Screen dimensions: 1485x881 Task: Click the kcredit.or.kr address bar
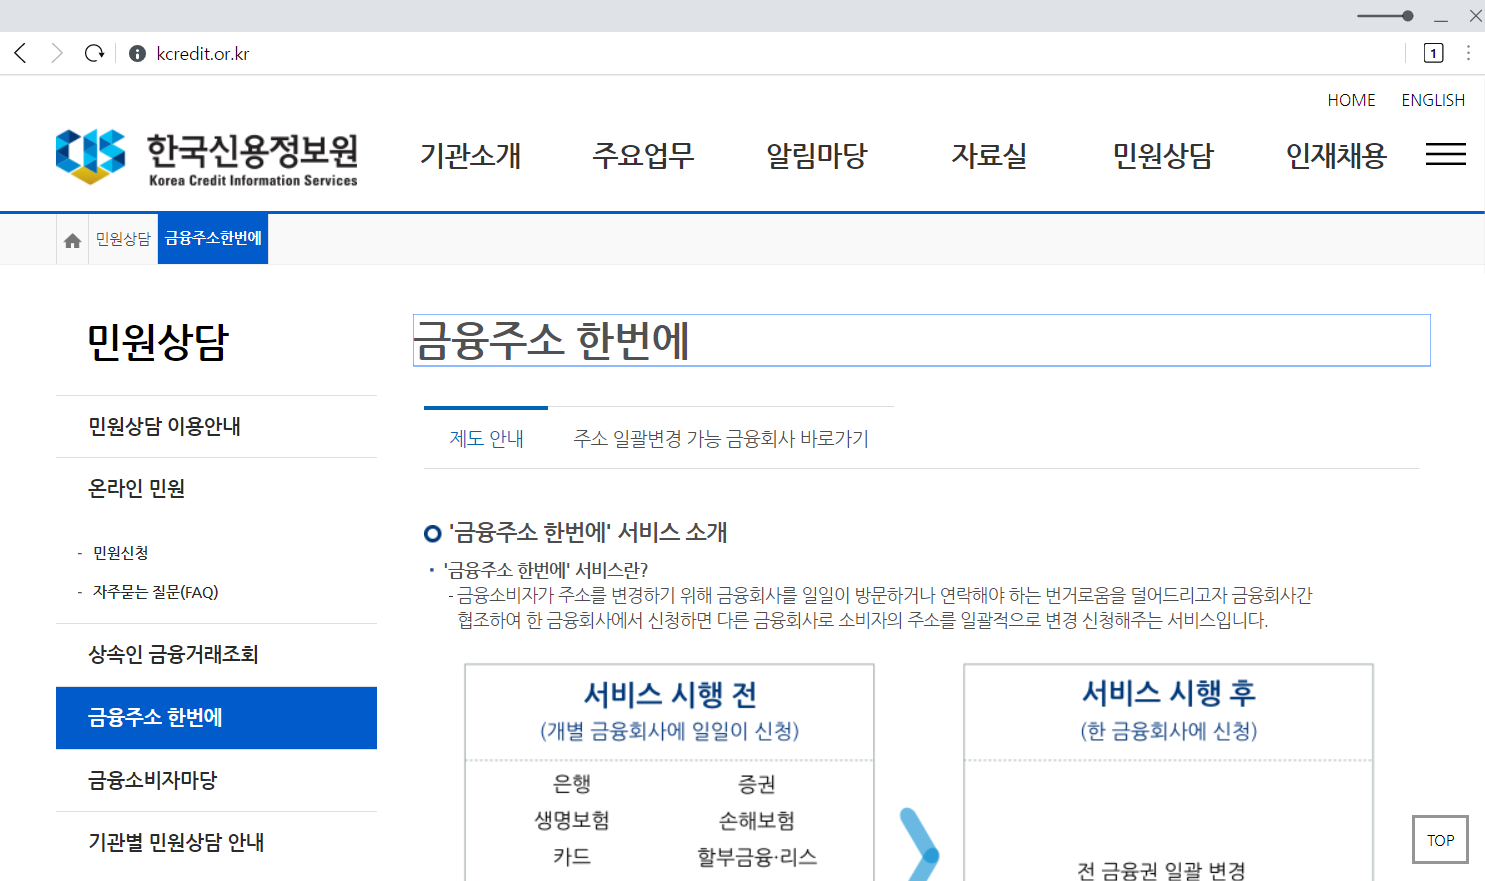pos(203,54)
